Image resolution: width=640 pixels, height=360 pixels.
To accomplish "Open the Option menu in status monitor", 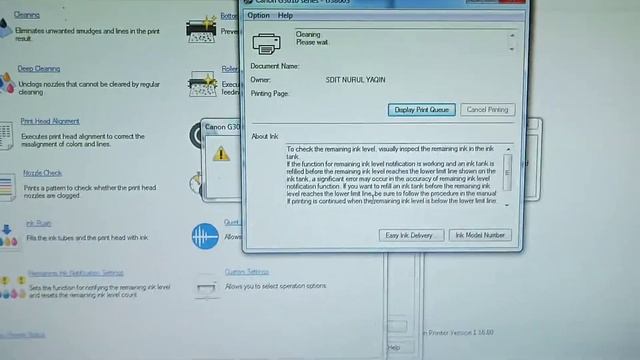I will [258, 16].
